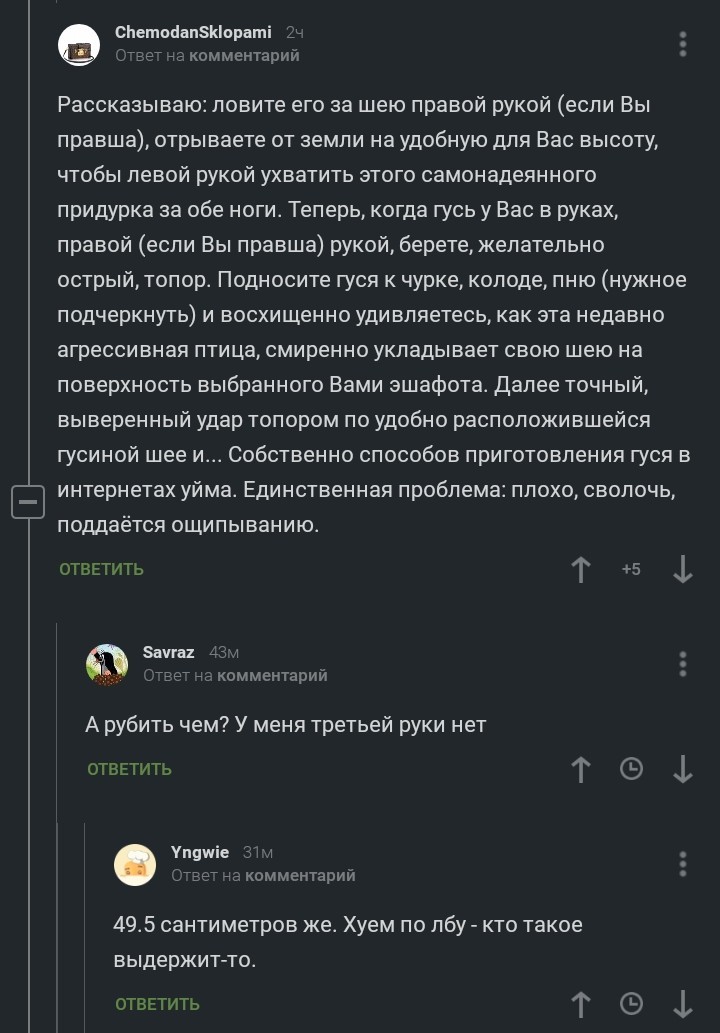Upvote Savraz's comment
Viewport: 720px width, 1033px height.
tap(580, 769)
